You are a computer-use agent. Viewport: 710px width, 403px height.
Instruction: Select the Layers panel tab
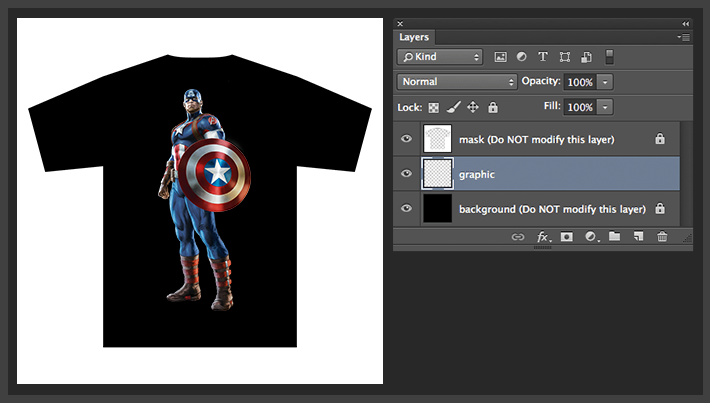(x=414, y=37)
